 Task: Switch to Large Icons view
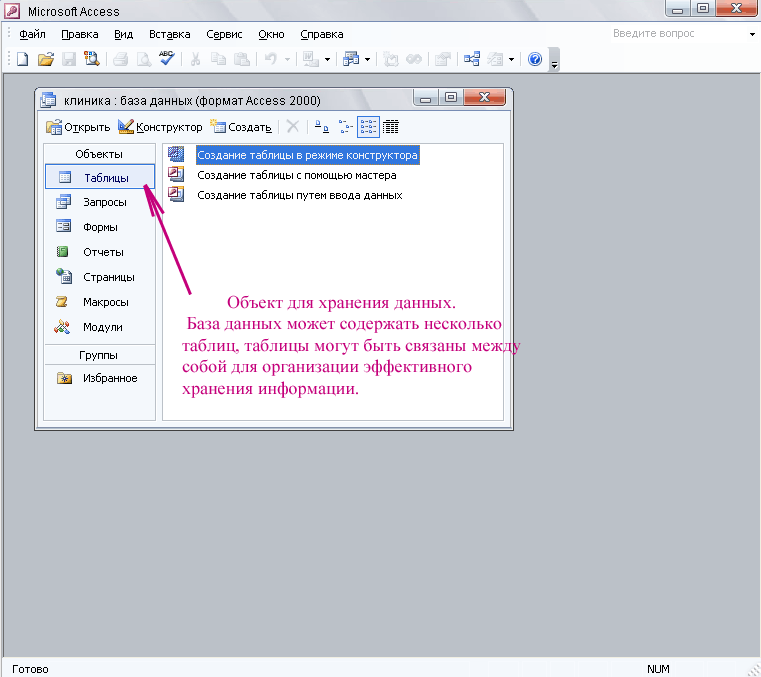click(321, 127)
